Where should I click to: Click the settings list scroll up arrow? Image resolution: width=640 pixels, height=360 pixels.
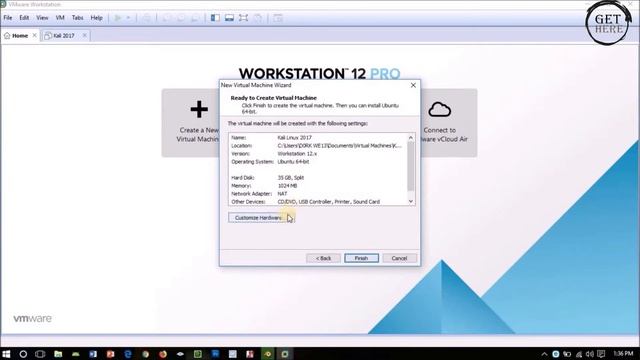tap(411, 138)
